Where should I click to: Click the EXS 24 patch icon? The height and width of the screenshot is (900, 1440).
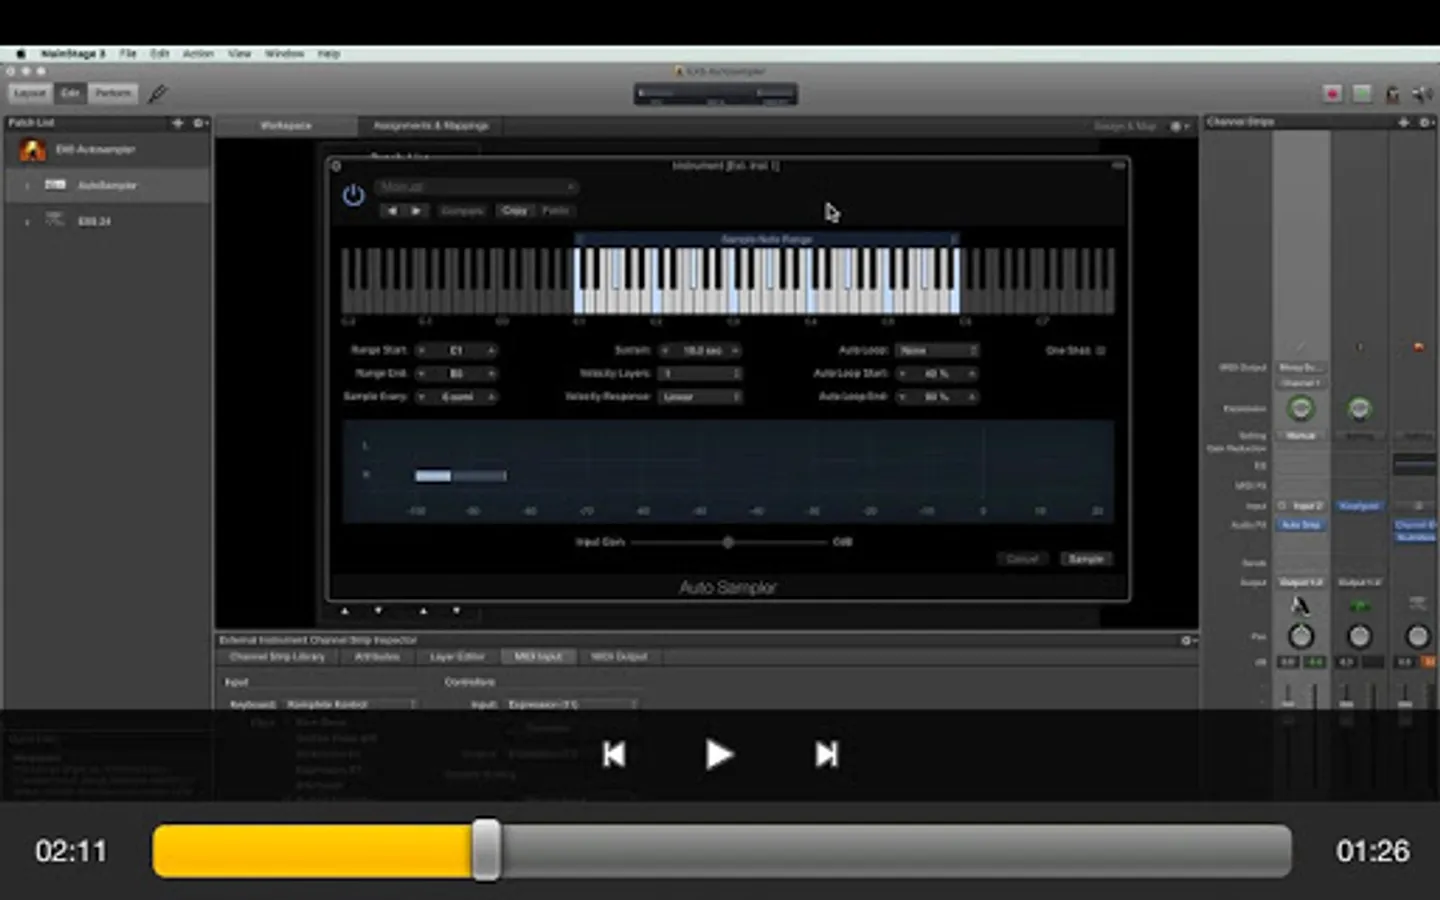coord(55,220)
